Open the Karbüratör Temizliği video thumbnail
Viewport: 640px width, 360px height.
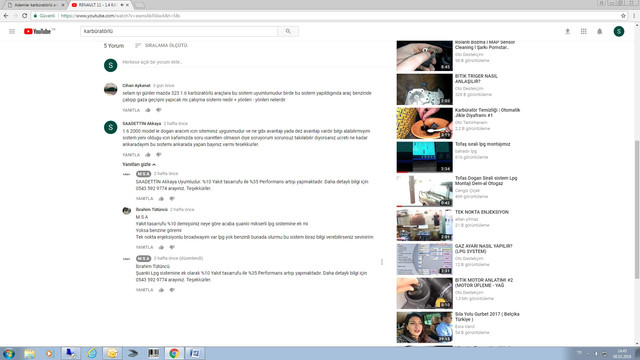click(x=424, y=123)
